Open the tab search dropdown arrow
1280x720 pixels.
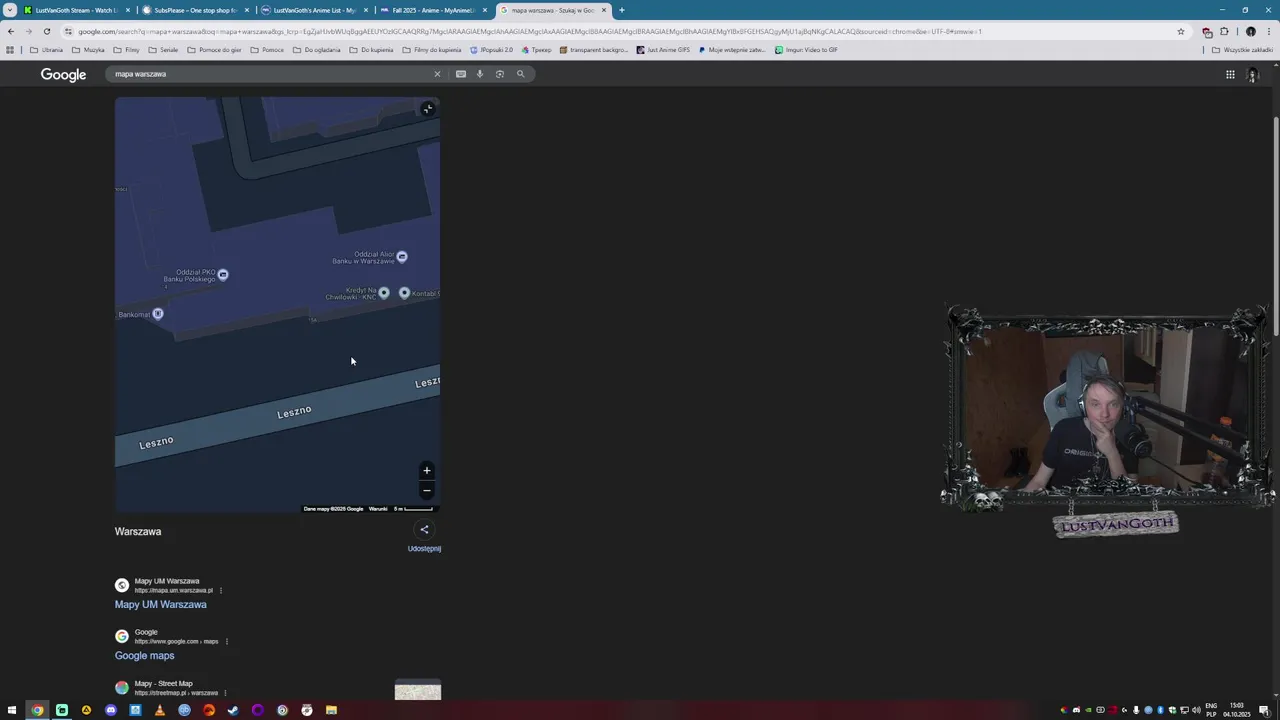point(10,10)
